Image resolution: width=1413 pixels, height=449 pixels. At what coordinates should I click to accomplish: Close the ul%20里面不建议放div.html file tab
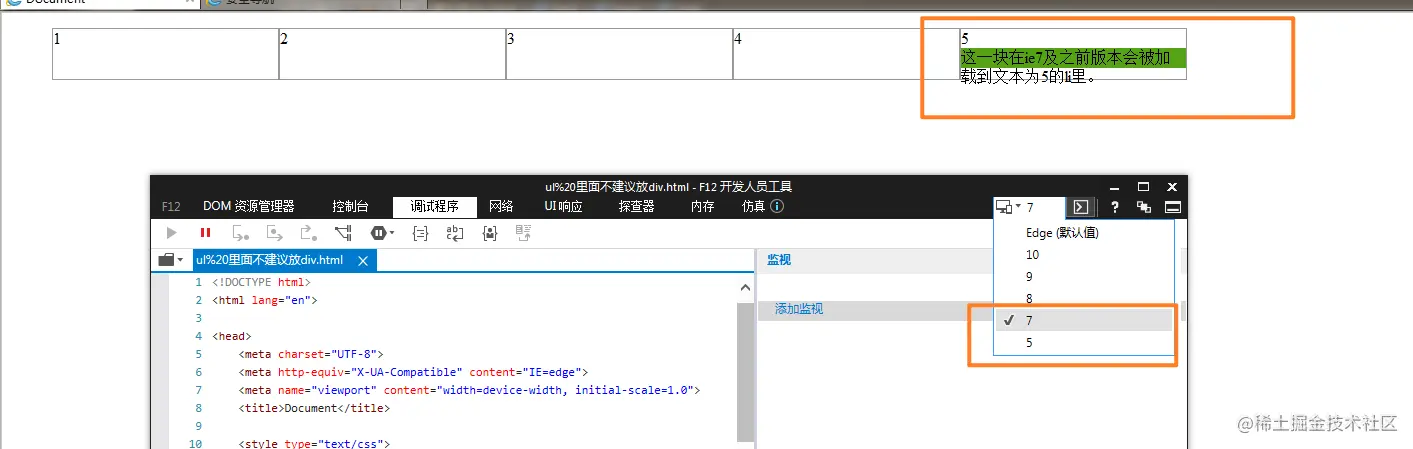click(364, 260)
